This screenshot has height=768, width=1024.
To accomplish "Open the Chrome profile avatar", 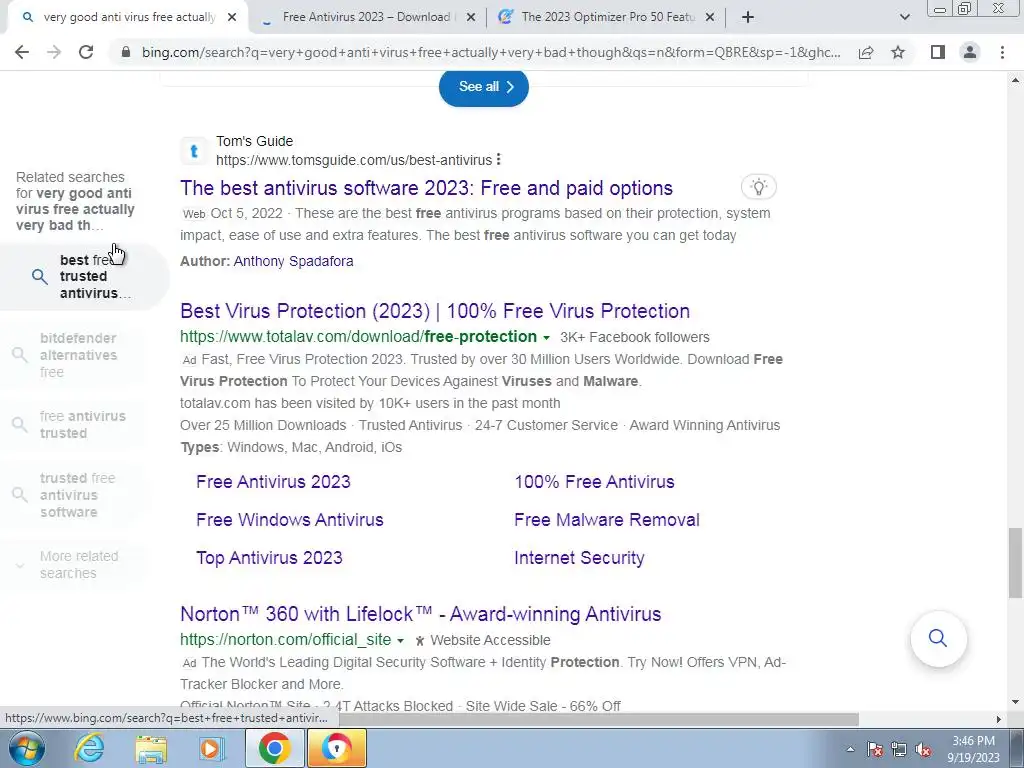I will [970, 52].
